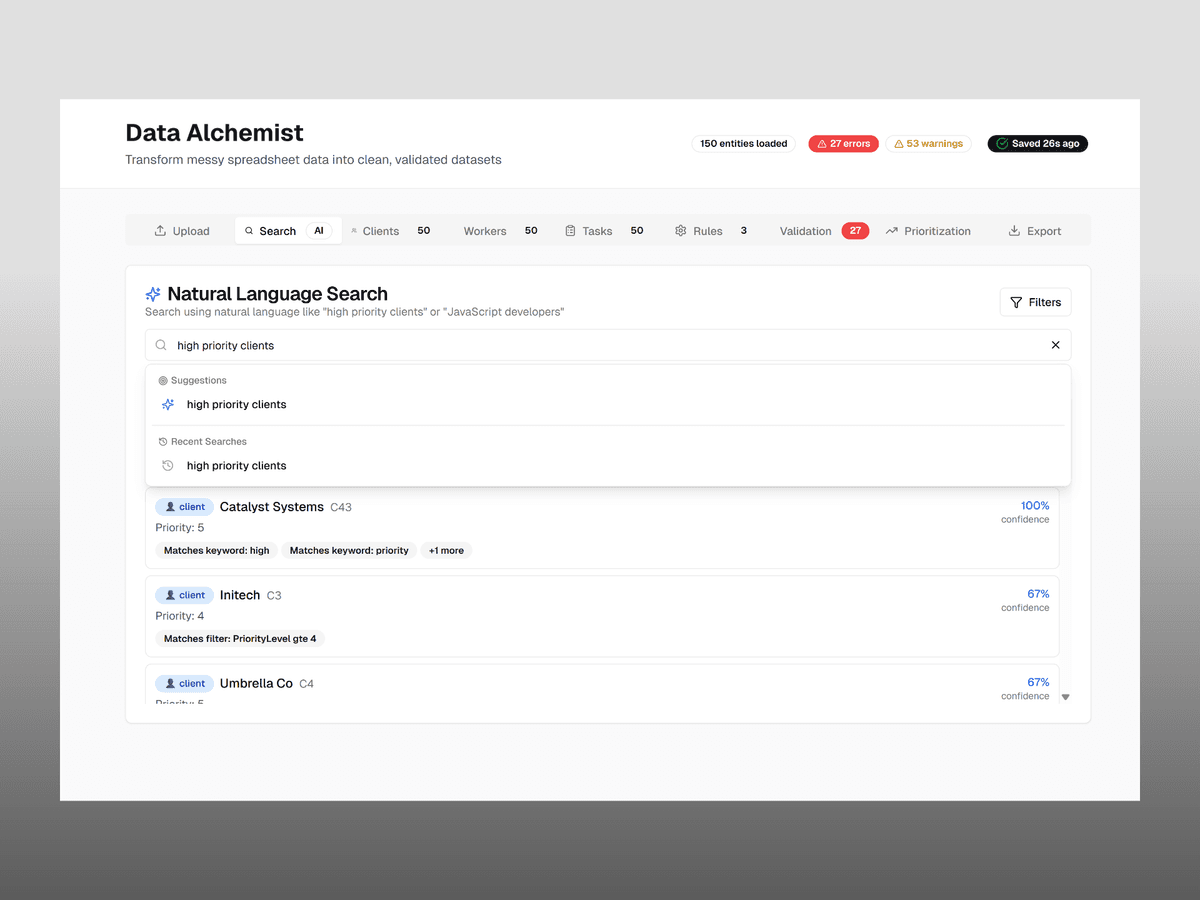Open the Prioritization tab
1200x900 pixels.
928,231
